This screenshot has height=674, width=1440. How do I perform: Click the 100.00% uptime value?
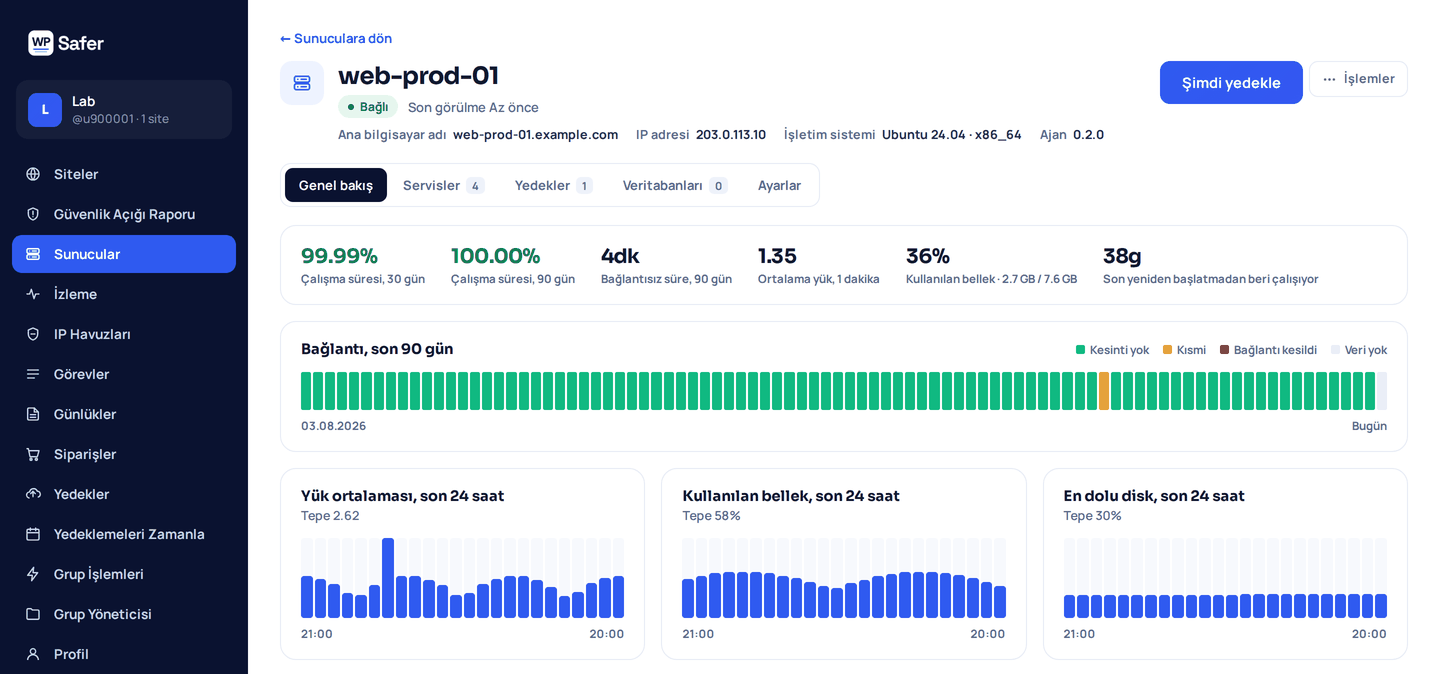(495, 256)
